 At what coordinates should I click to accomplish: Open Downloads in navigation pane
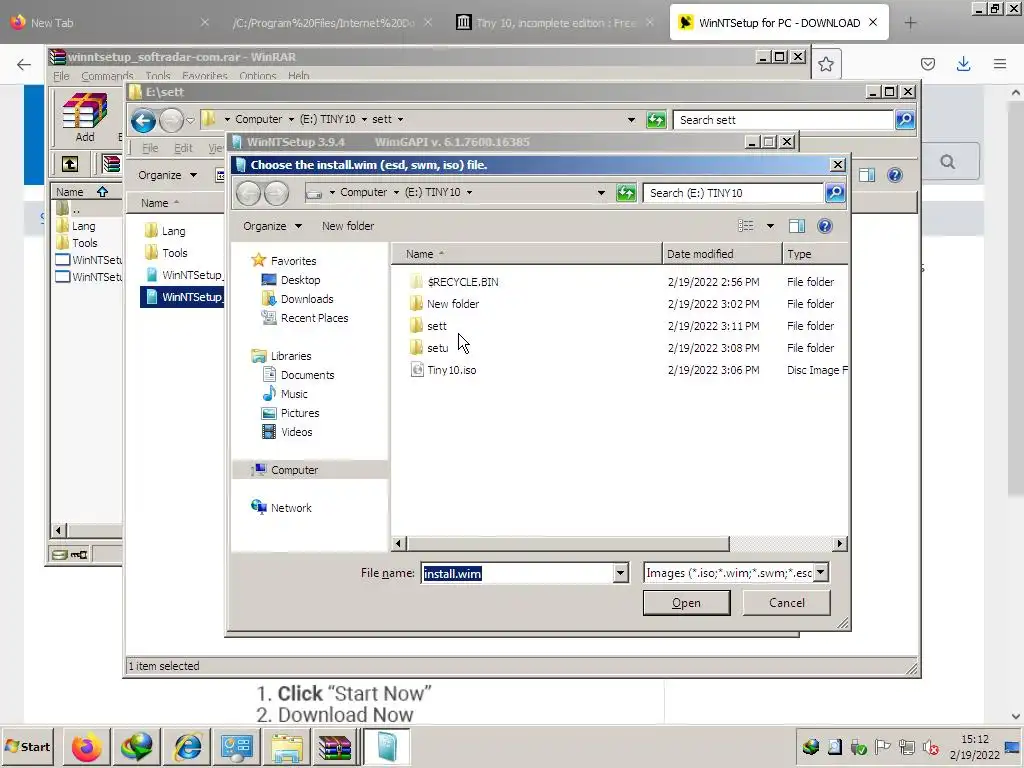297,298
